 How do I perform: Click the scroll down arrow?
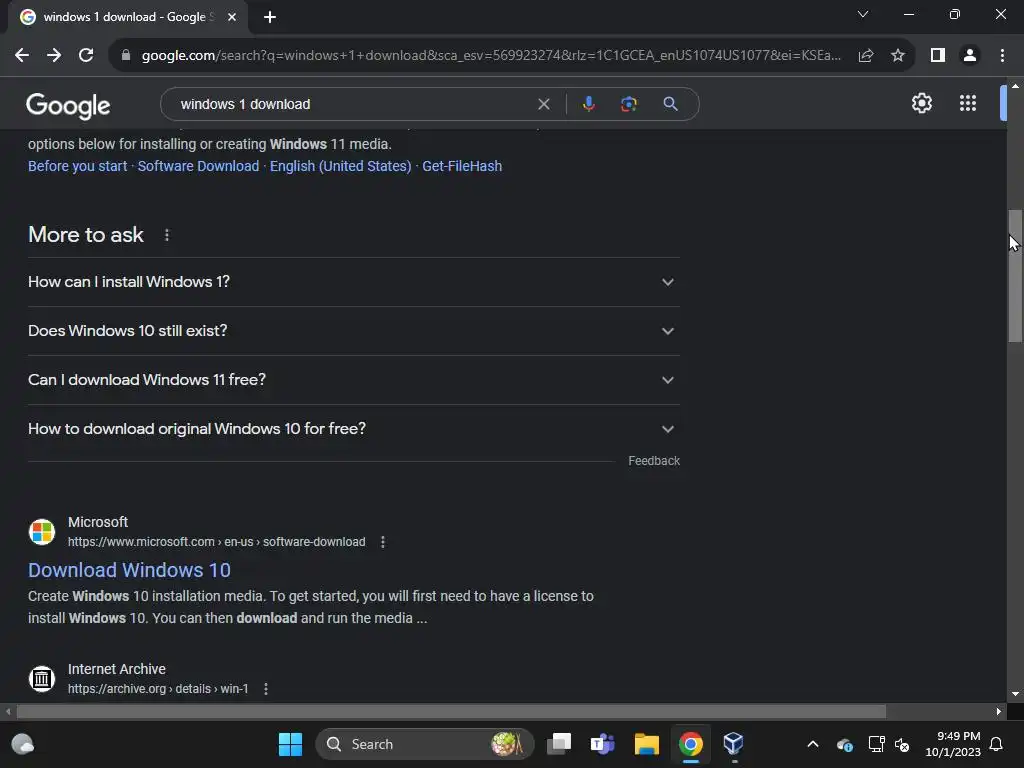pos(1015,694)
